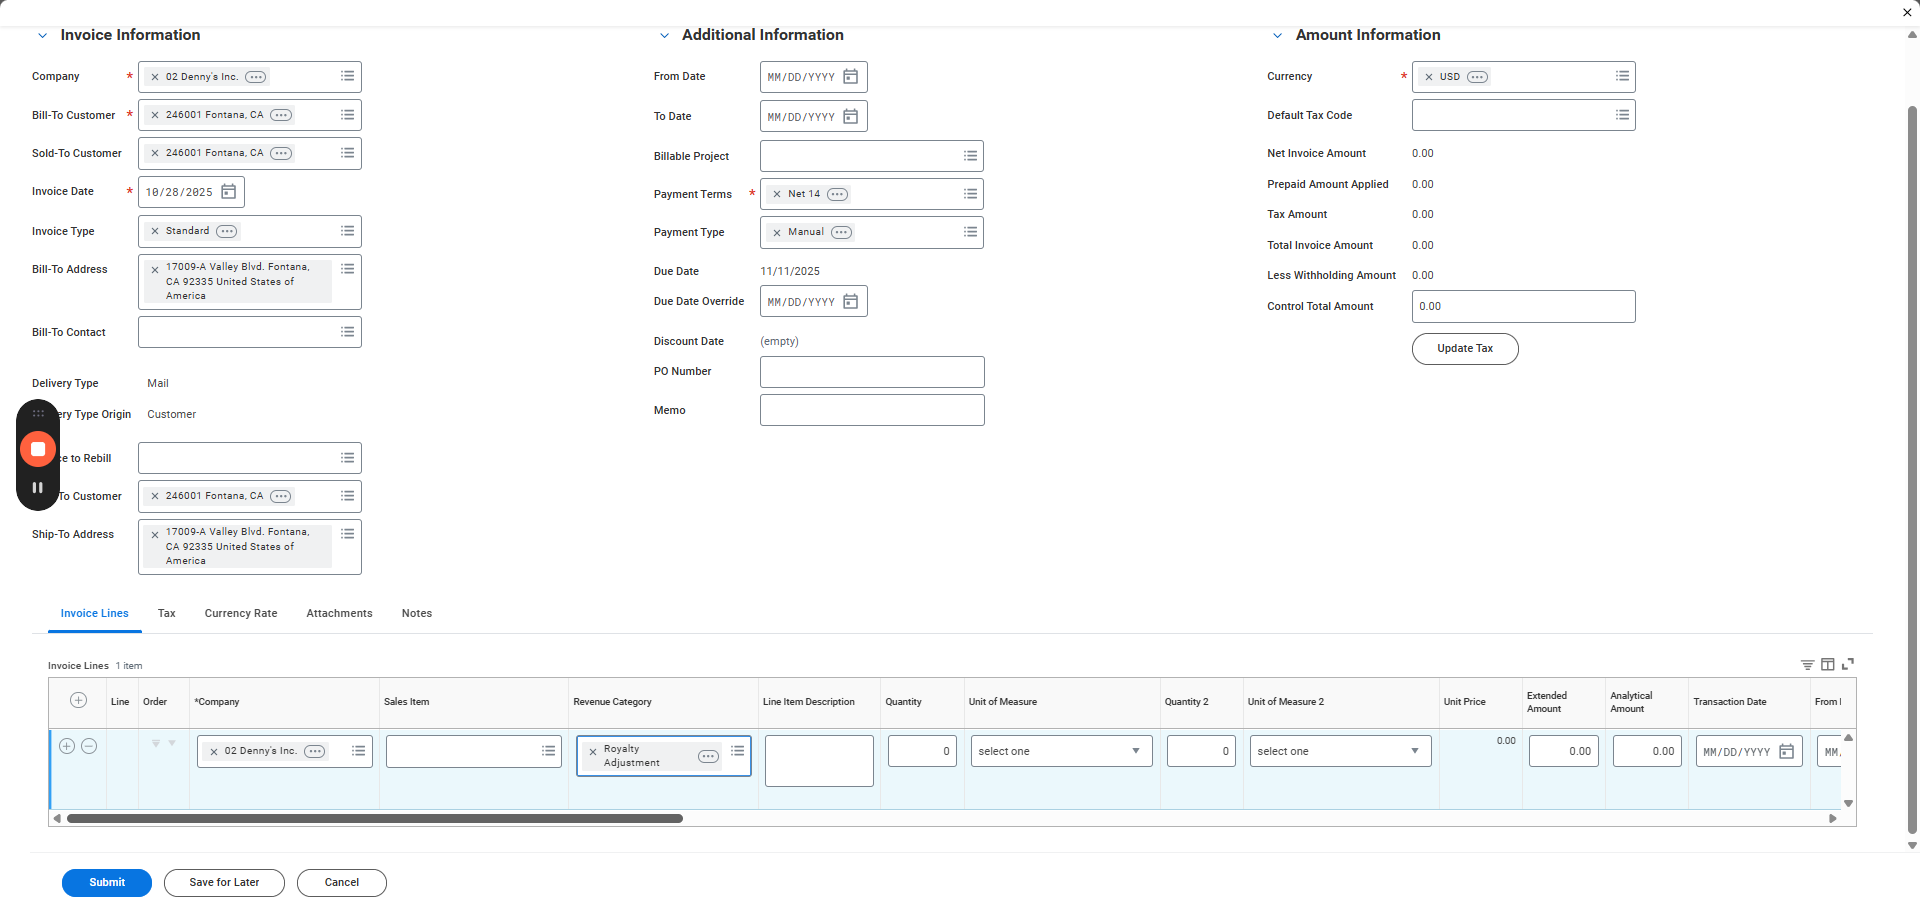Remove the invoice line with minus icon
Image resolution: width=1920 pixels, height=911 pixels.
point(89,746)
